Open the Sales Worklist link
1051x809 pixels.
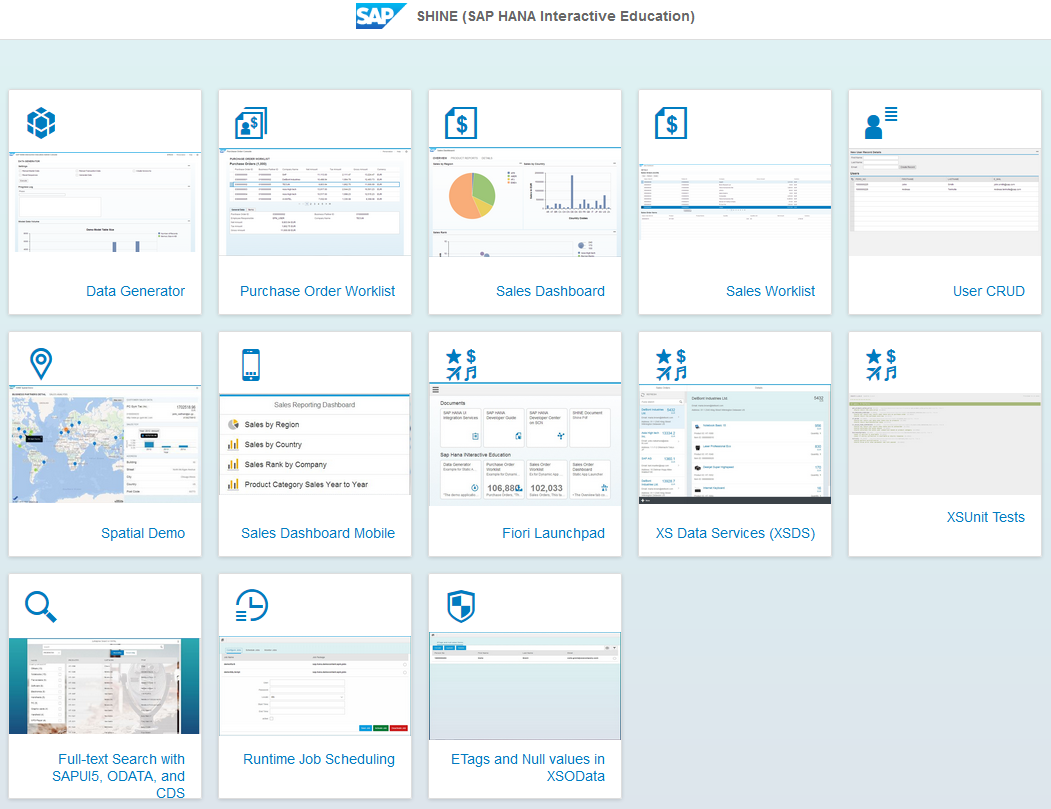coord(770,291)
